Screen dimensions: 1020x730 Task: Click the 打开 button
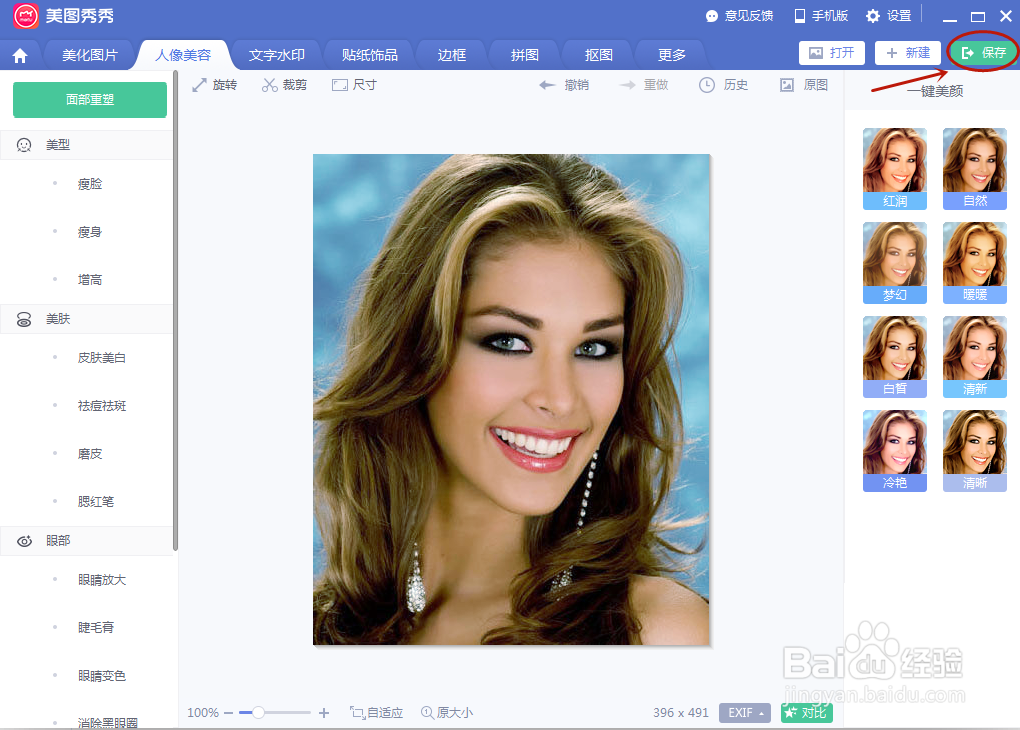pyautogui.click(x=831, y=53)
